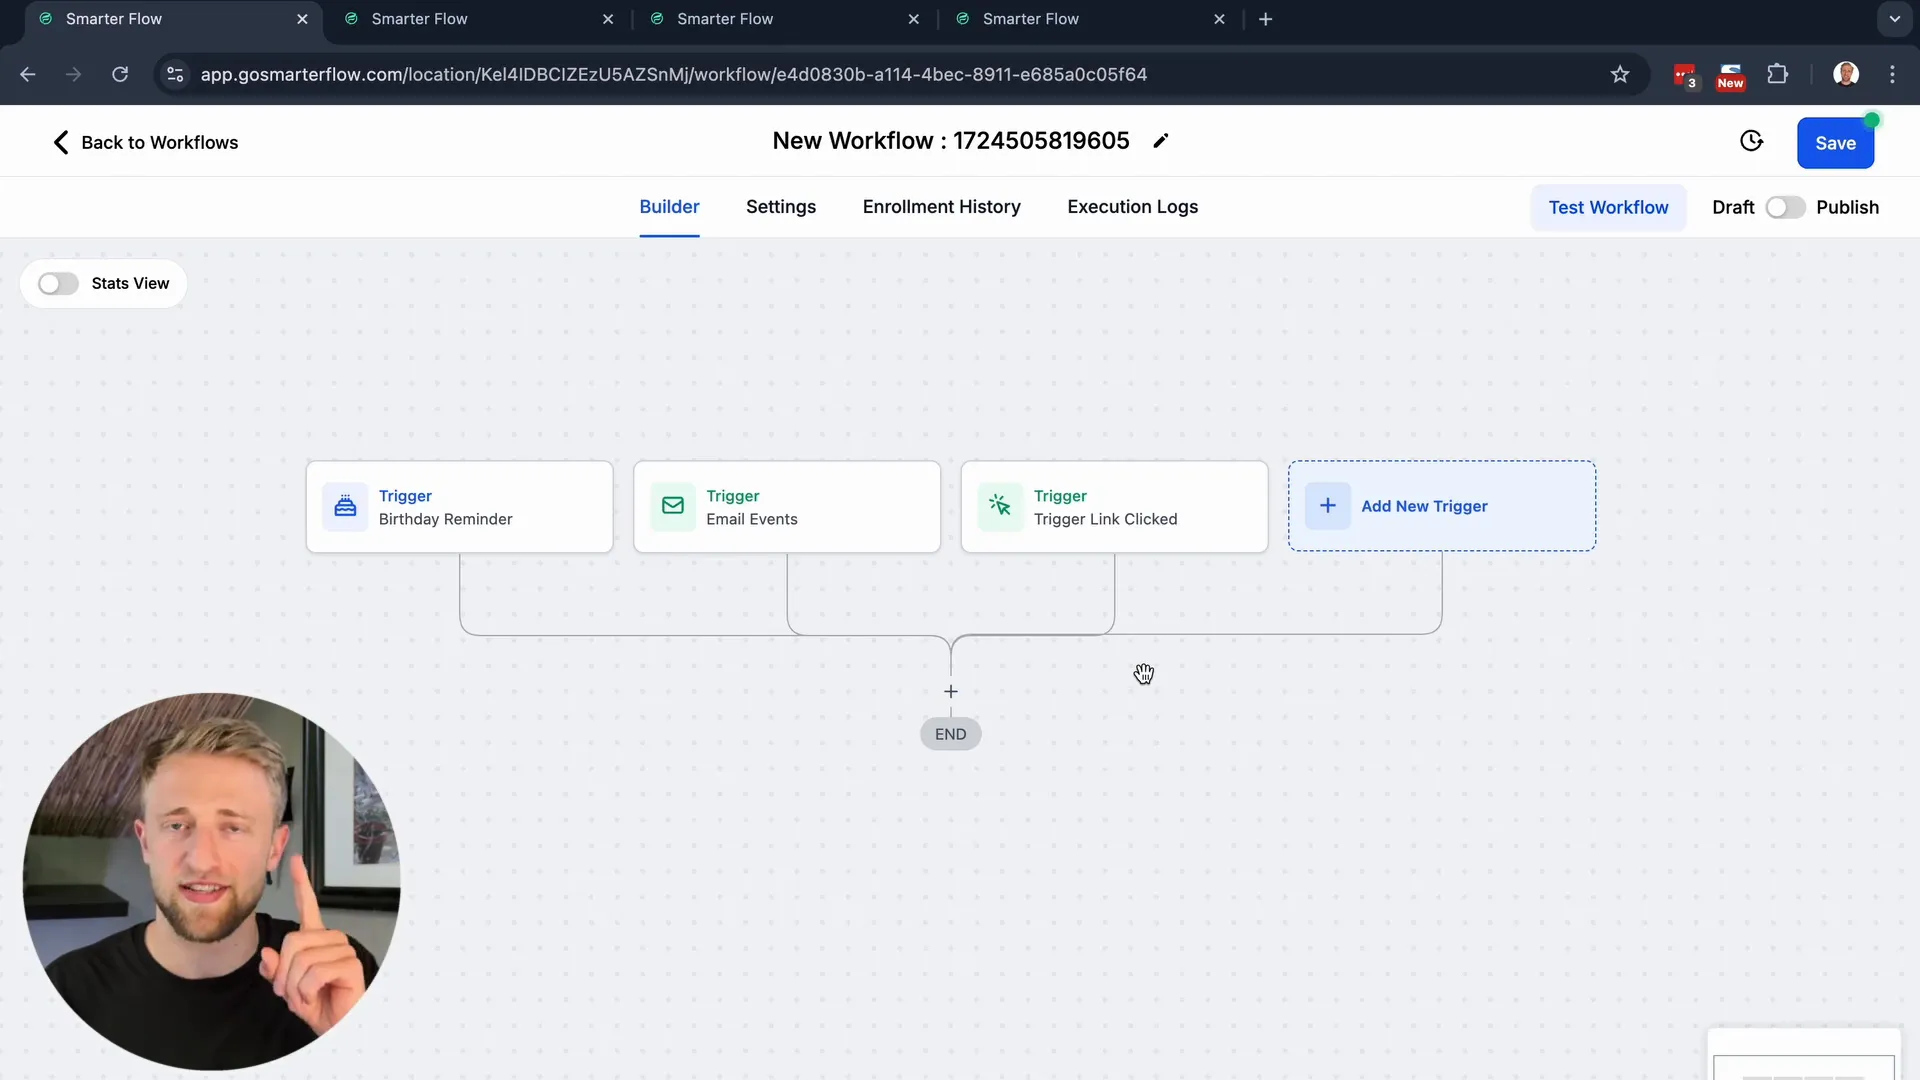Image resolution: width=1920 pixels, height=1080 pixels.
Task: Expand the tab search dropdown arrow
Action: (x=1894, y=19)
